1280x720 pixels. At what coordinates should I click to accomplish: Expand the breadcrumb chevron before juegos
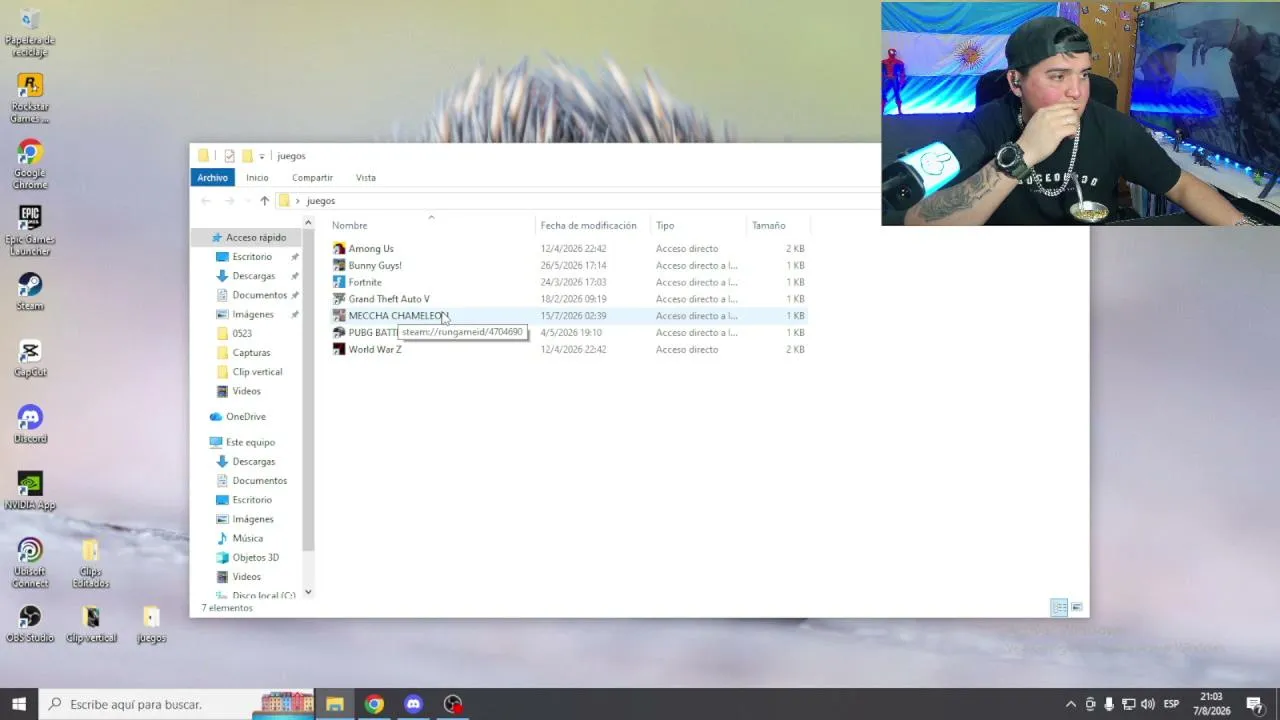pyautogui.click(x=297, y=201)
